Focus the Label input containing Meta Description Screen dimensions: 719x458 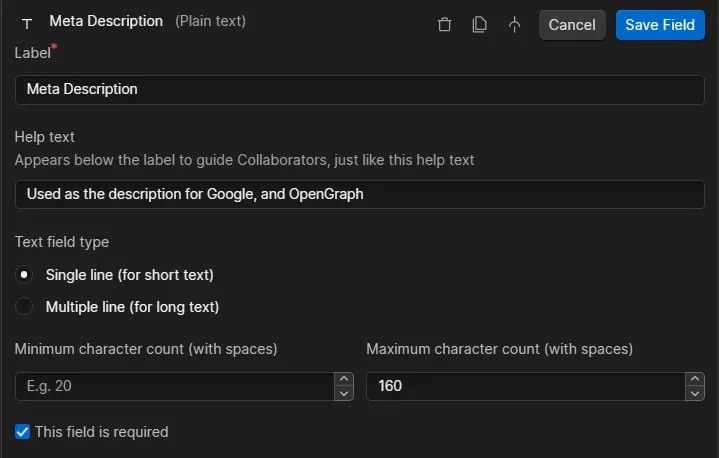click(359, 89)
